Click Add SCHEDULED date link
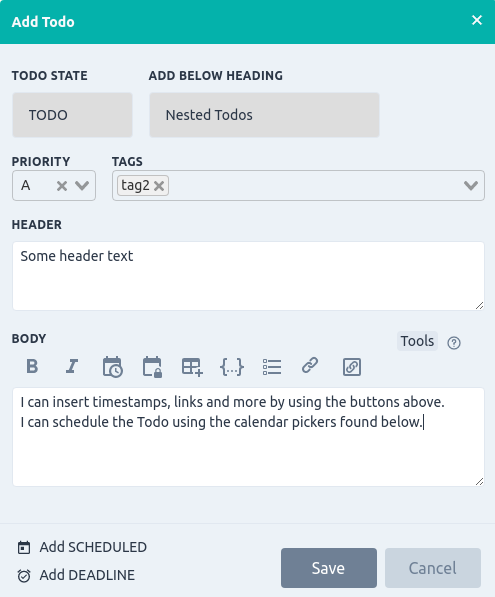Image resolution: width=495 pixels, height=597 pixels. pyautogui.click(x=82, y=547)
